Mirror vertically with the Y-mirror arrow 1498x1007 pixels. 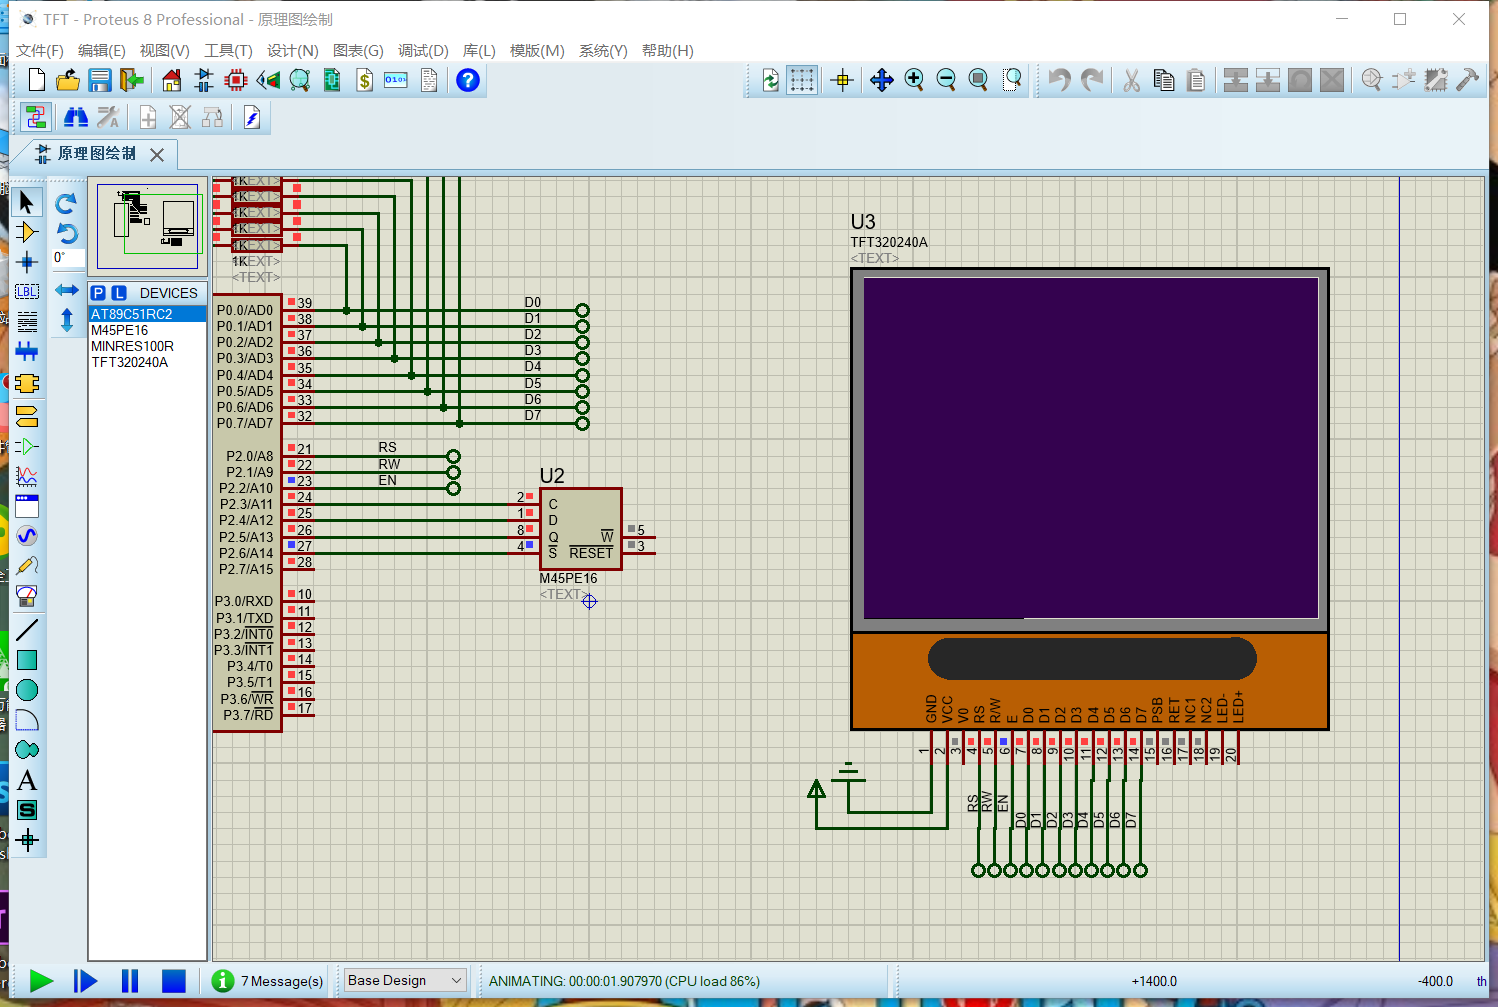pos(66,320)
